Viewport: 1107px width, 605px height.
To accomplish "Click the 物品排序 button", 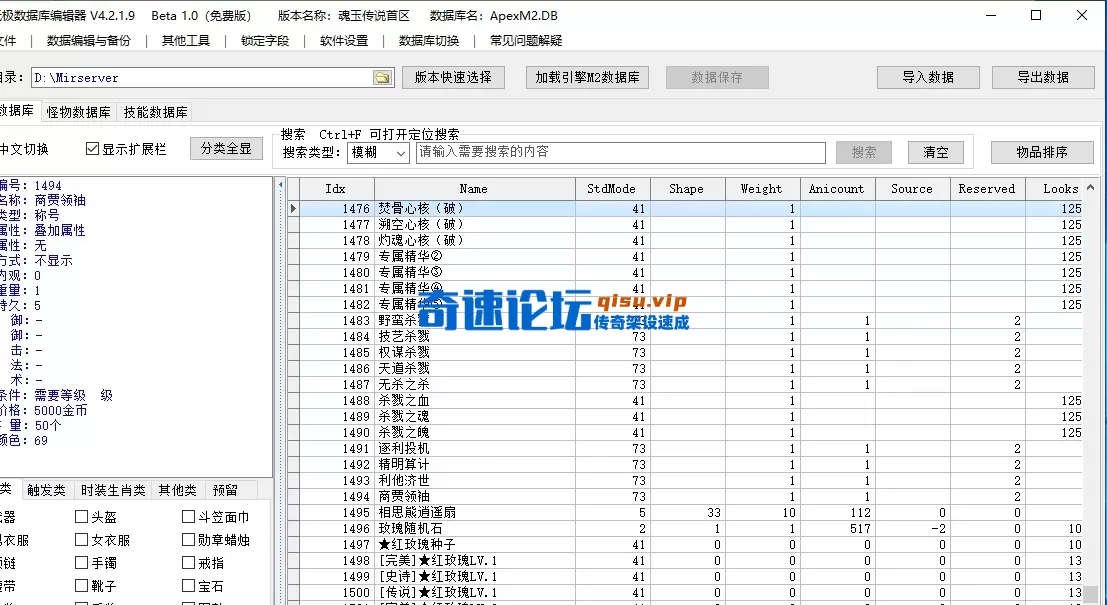I will (x=1044, y=152).
